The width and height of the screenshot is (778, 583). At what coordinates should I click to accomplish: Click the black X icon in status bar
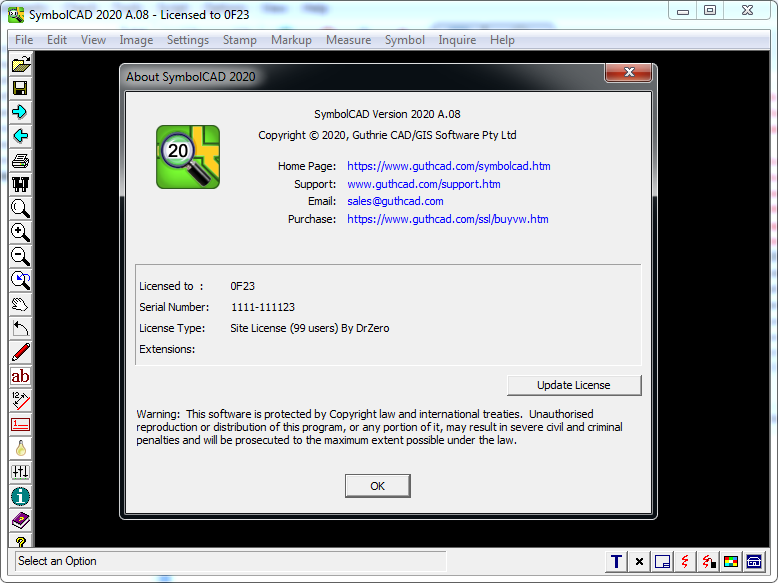(x=639, y=562)
